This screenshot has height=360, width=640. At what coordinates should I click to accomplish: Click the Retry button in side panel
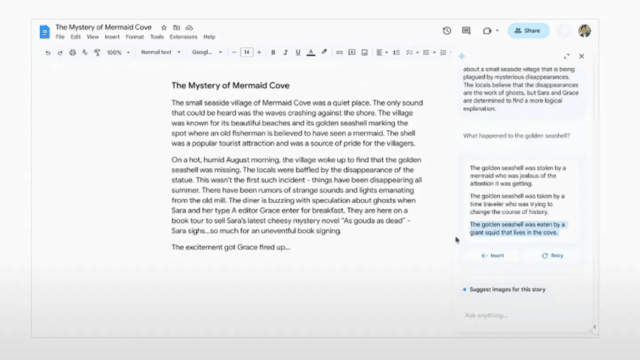click(552, 256)
